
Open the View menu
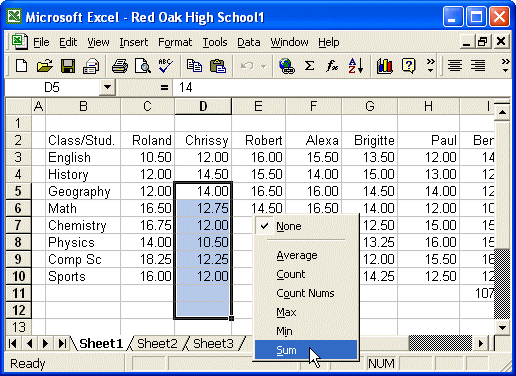tap(98, 42)
